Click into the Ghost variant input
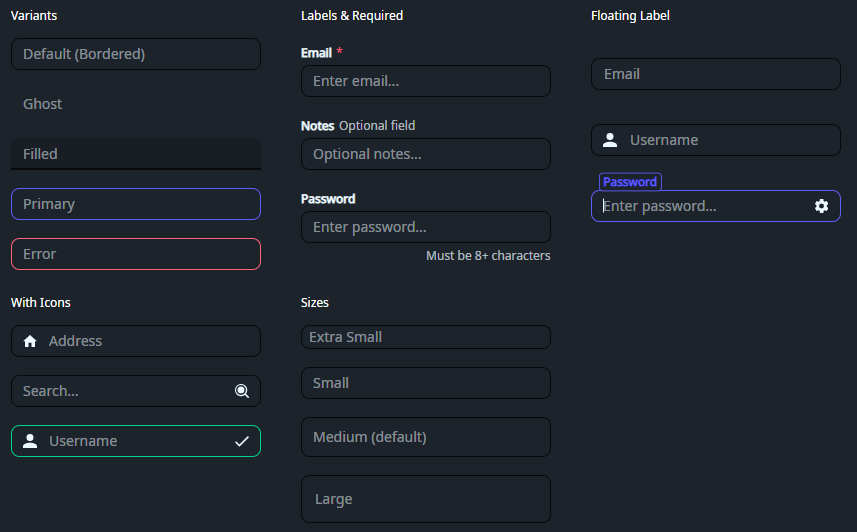The height and width of the screenshot is (532, 857). [x=135, y=104]
